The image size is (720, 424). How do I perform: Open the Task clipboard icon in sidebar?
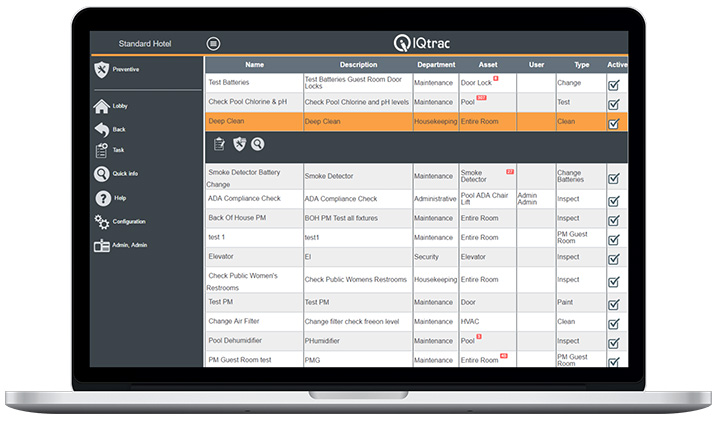(101, 150)
